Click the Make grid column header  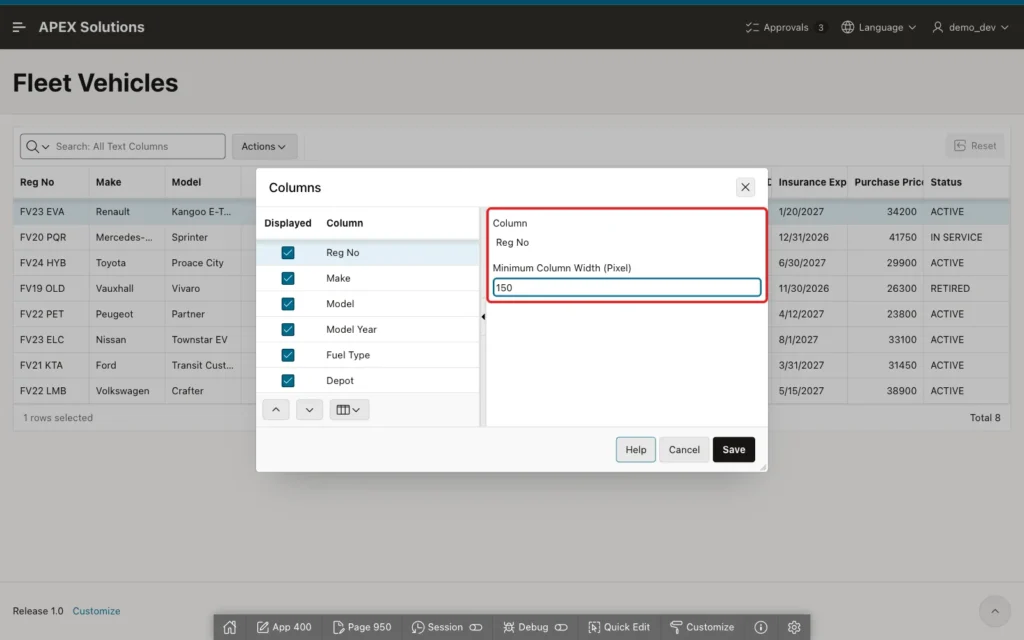click(x=127, y=182)
